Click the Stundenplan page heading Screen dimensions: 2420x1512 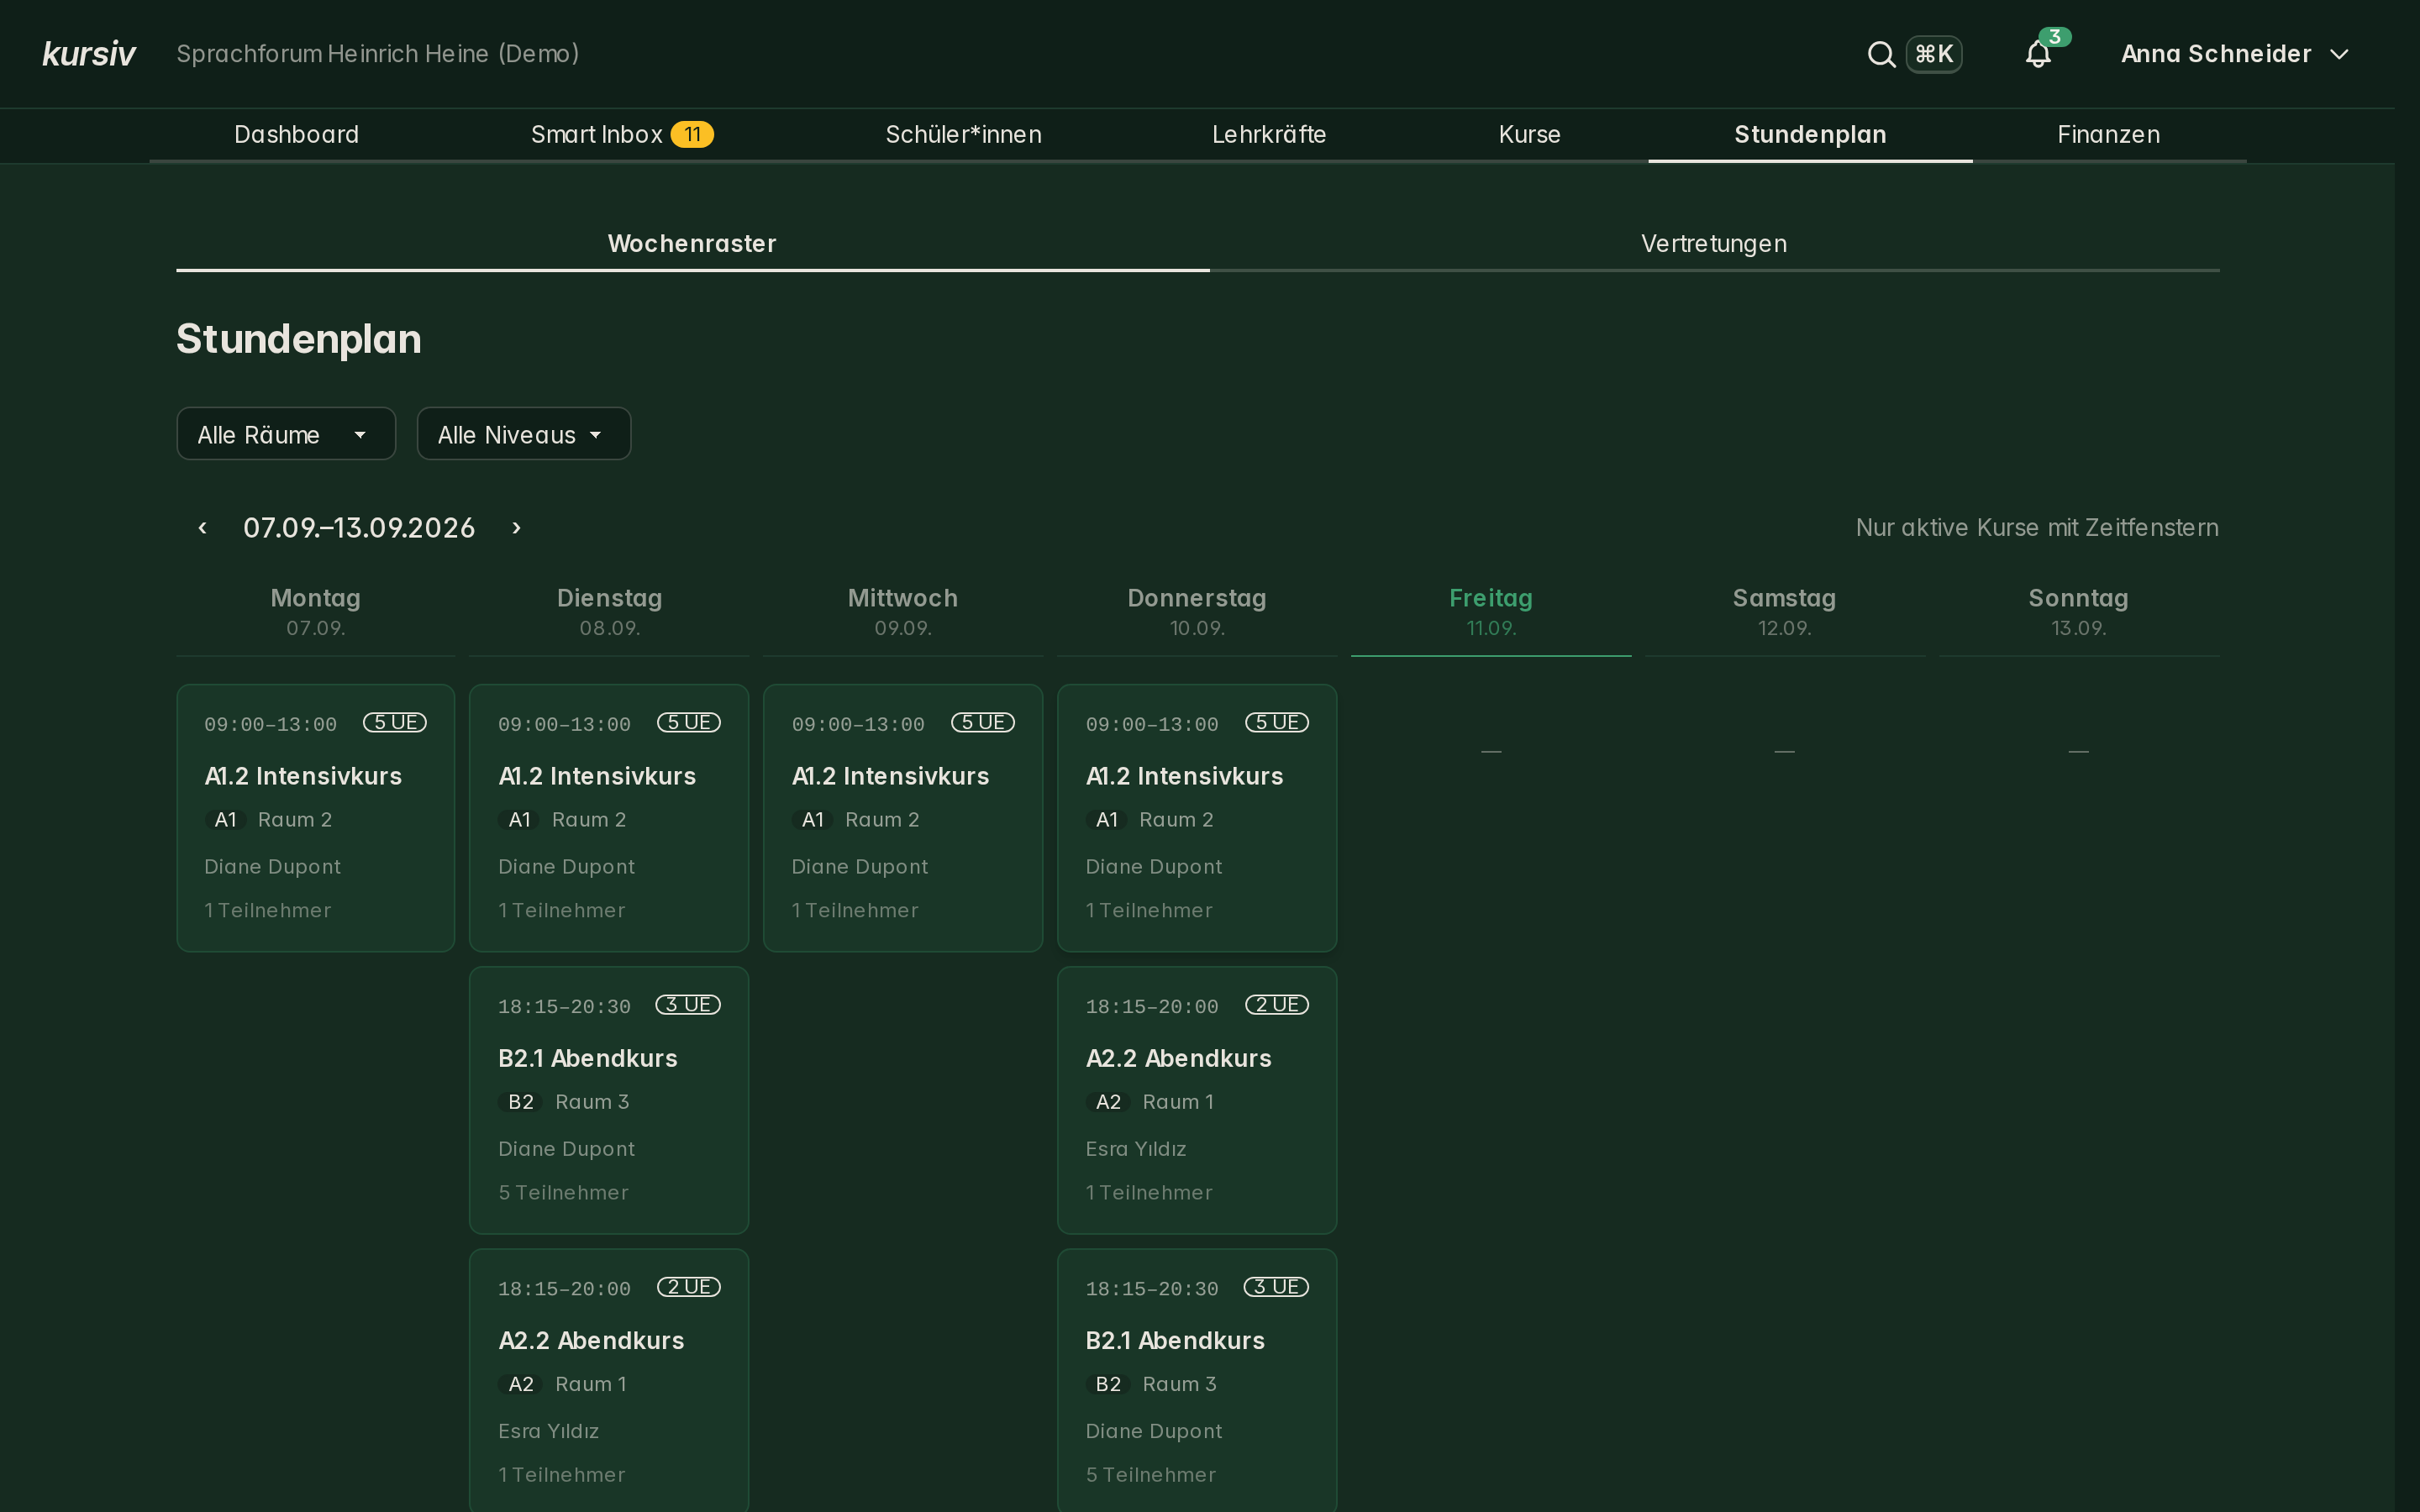(299, 339)
